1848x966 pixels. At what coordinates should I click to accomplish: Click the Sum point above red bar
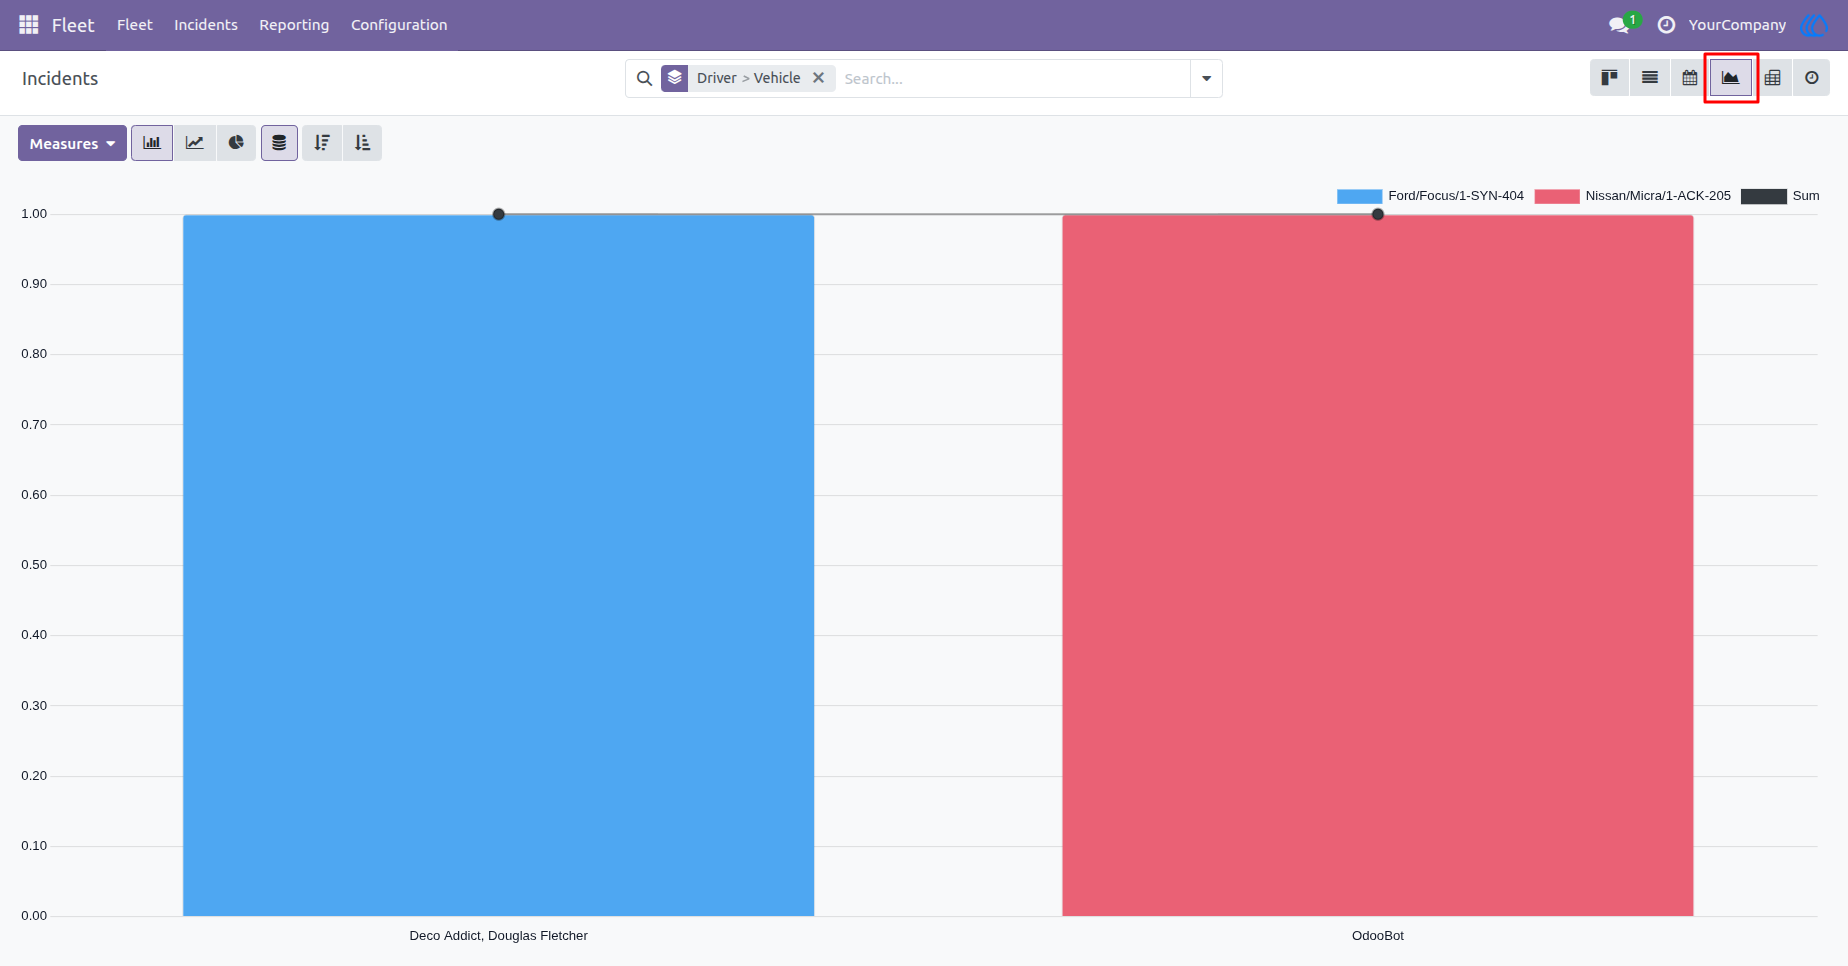(x=1377, y=214)
